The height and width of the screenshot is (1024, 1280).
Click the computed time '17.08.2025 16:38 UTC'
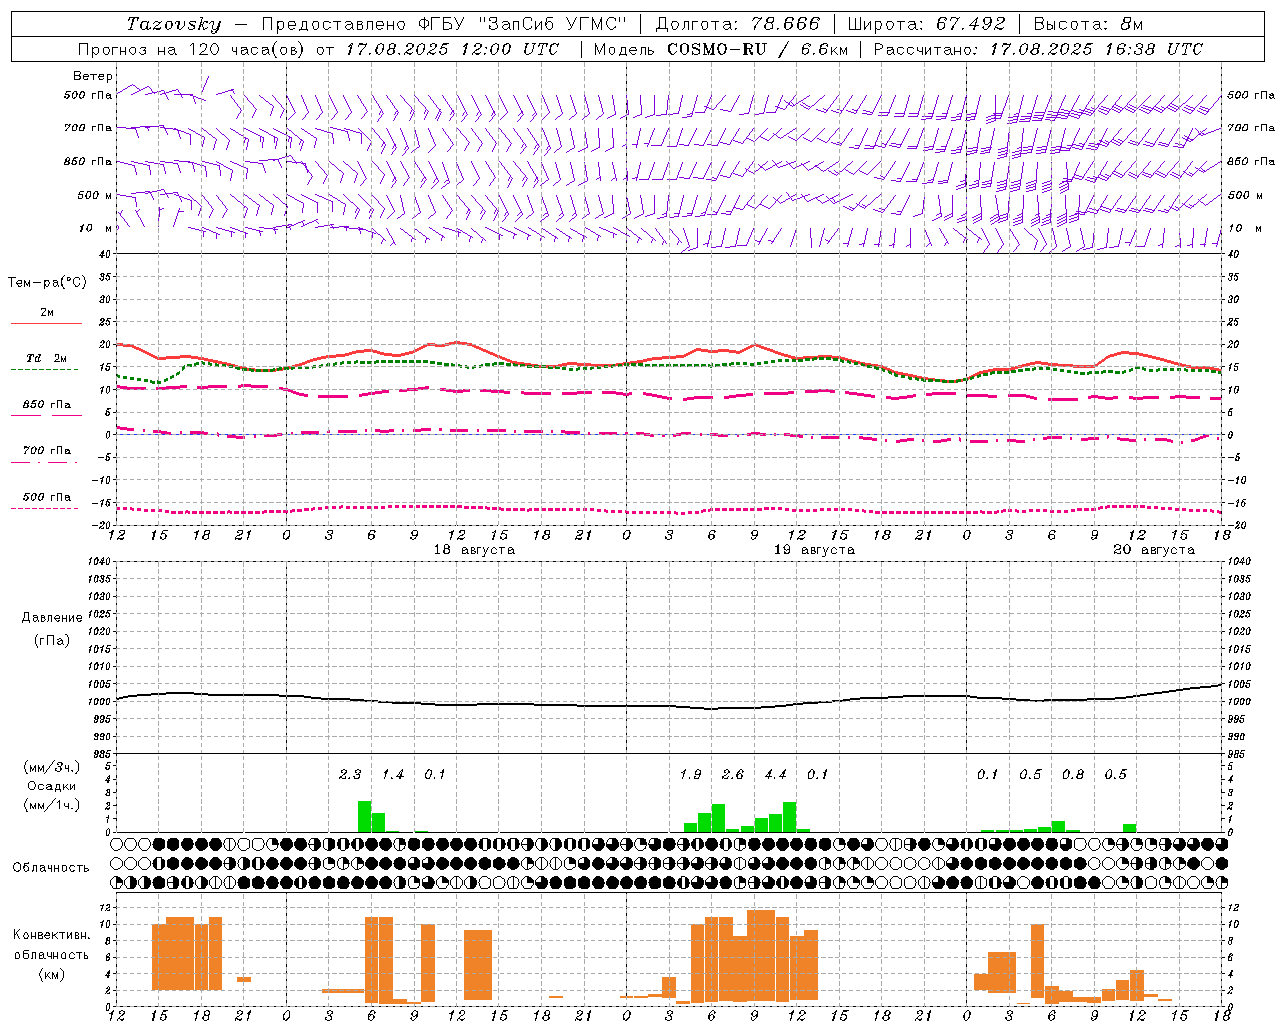pyautogui.click(x=1096, y=49)
